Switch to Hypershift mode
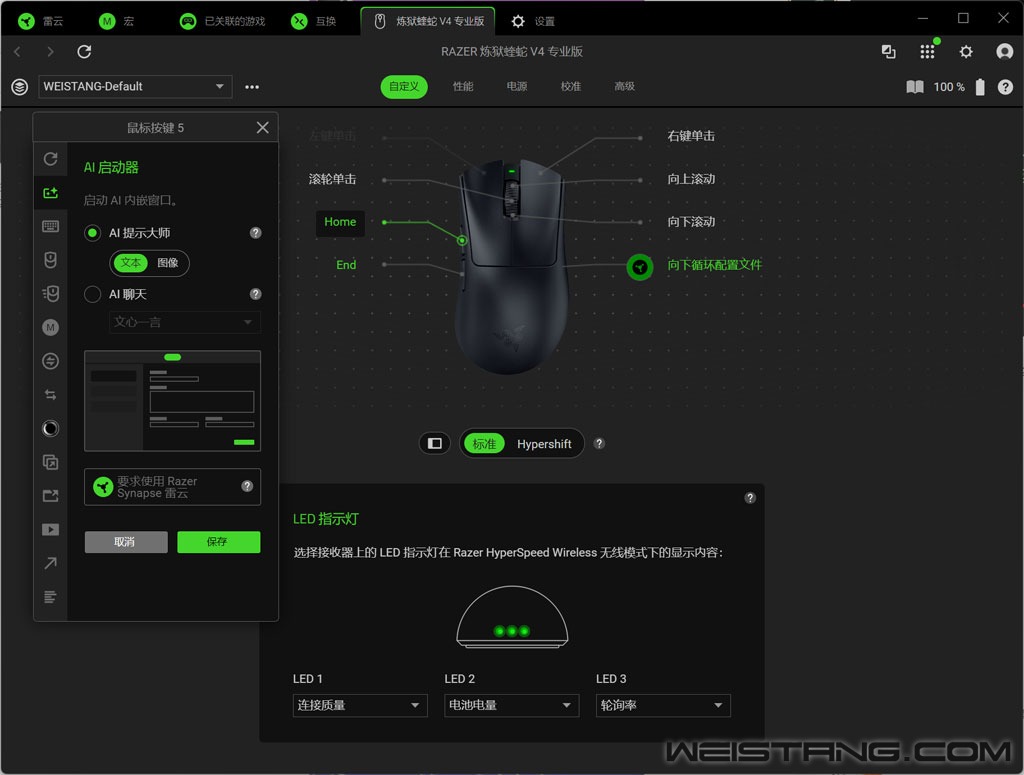1024x775 pixels. [544, 444]
